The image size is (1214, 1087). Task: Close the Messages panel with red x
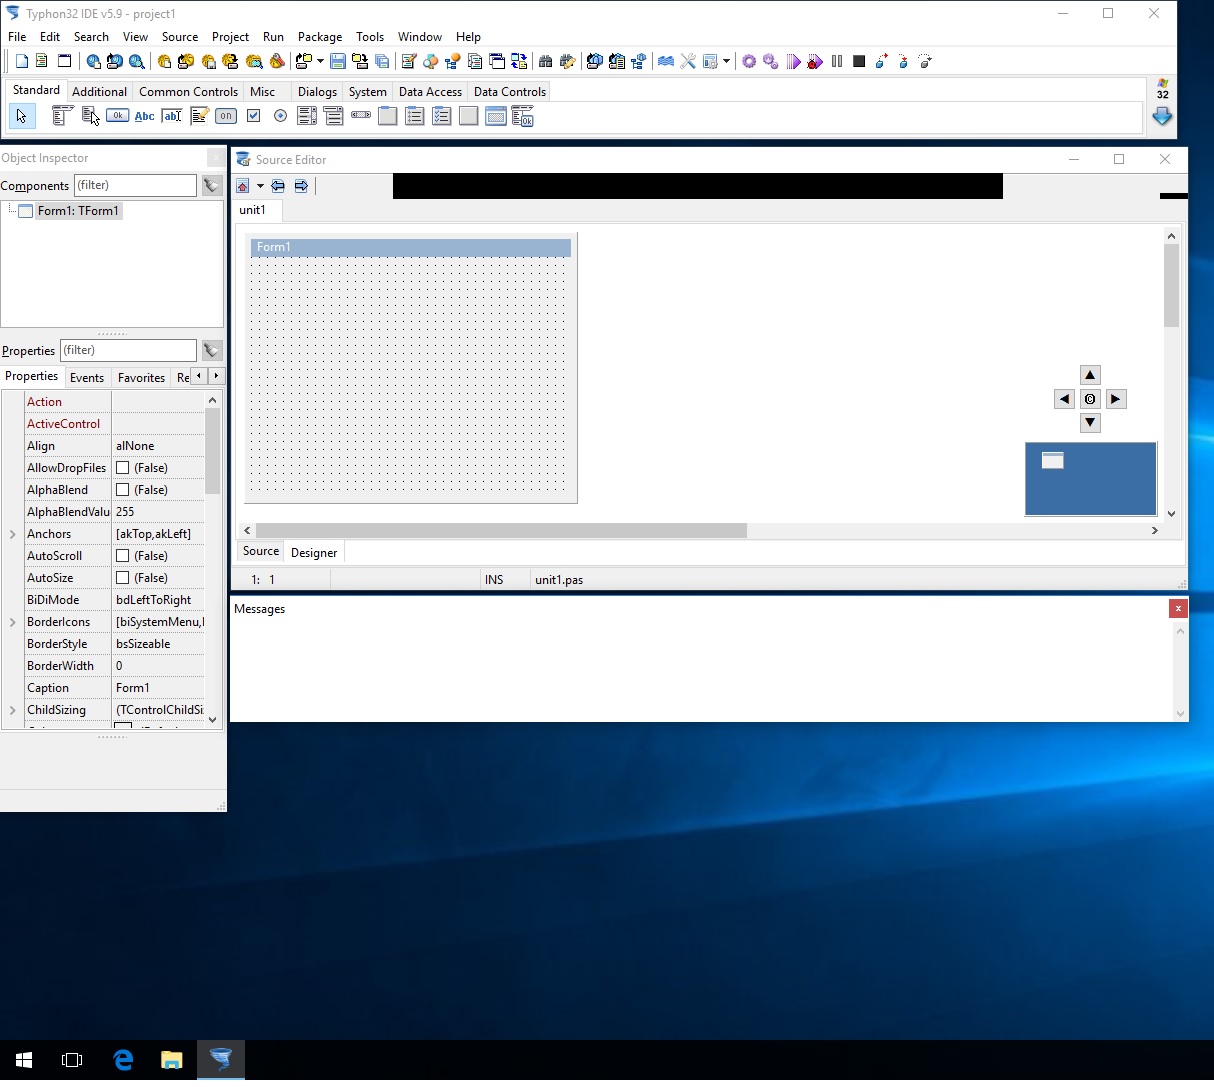click(x=1178, y=608)
